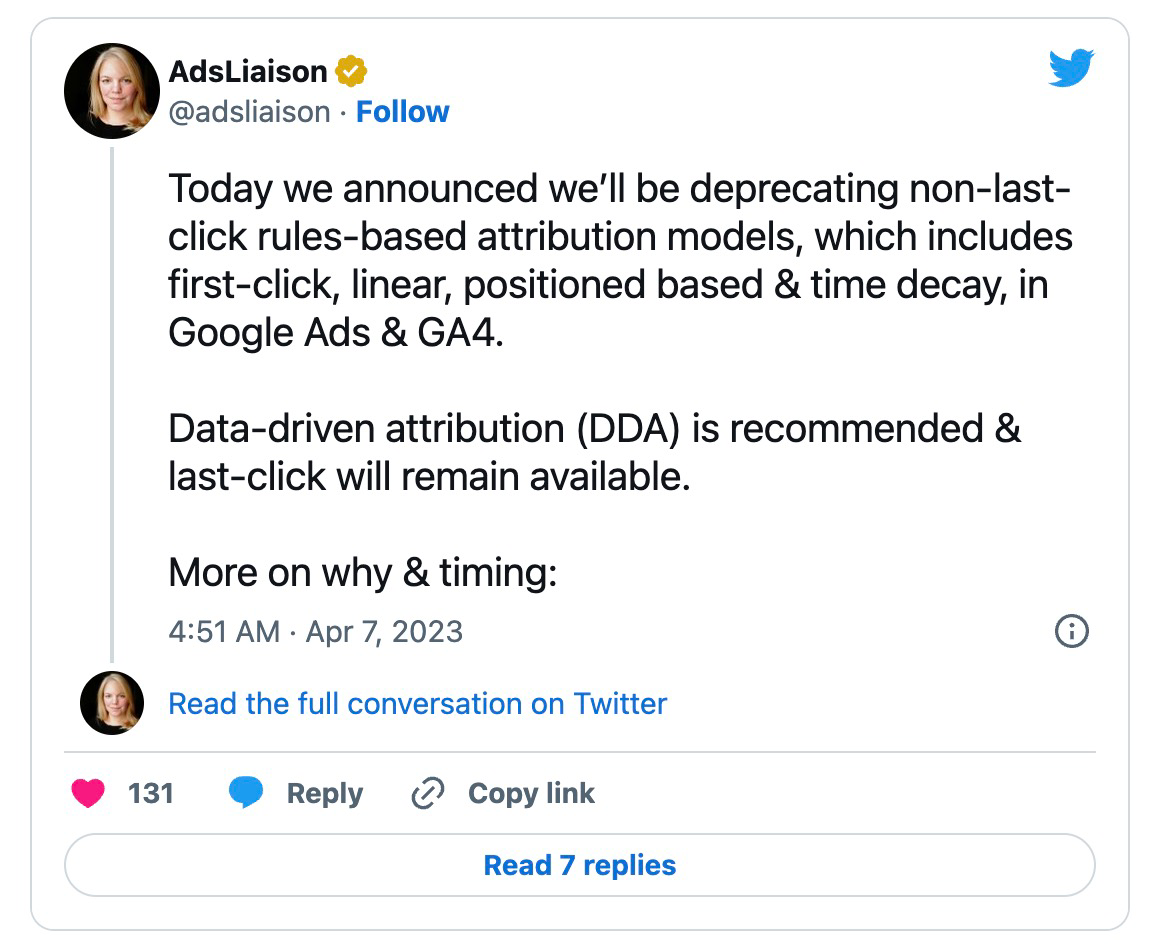The image size is (1154, 946).
Task: Click the Twitter bird logo
Action: tap(1071, 69)
